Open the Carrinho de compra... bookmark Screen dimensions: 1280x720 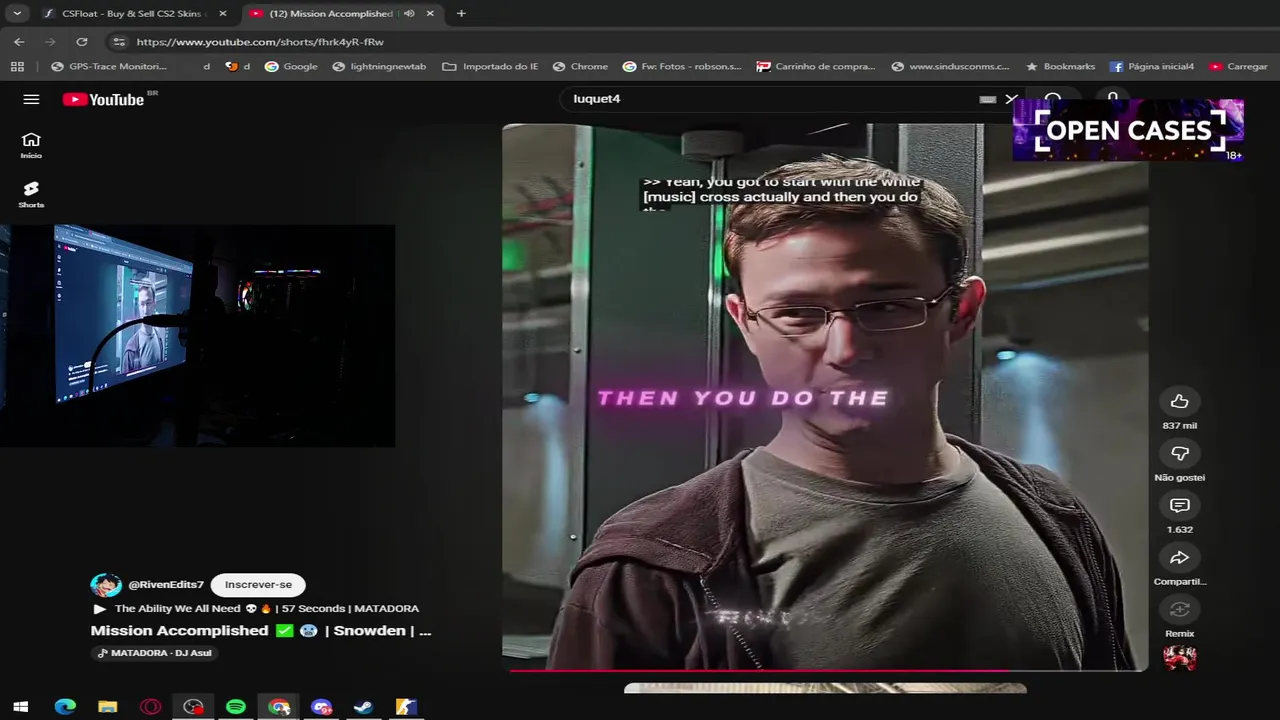(816, 66)
